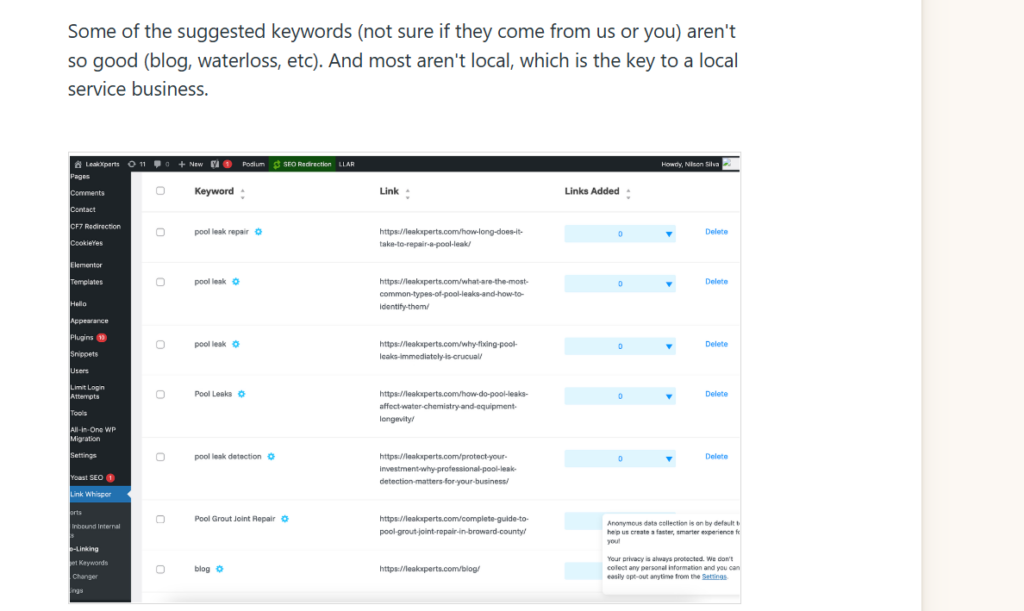The width and height of the screenshot is (1024, 611).
Task: Click gear icon beside 'Pool Grout Joint Repair'
Action: coord(285,519)
